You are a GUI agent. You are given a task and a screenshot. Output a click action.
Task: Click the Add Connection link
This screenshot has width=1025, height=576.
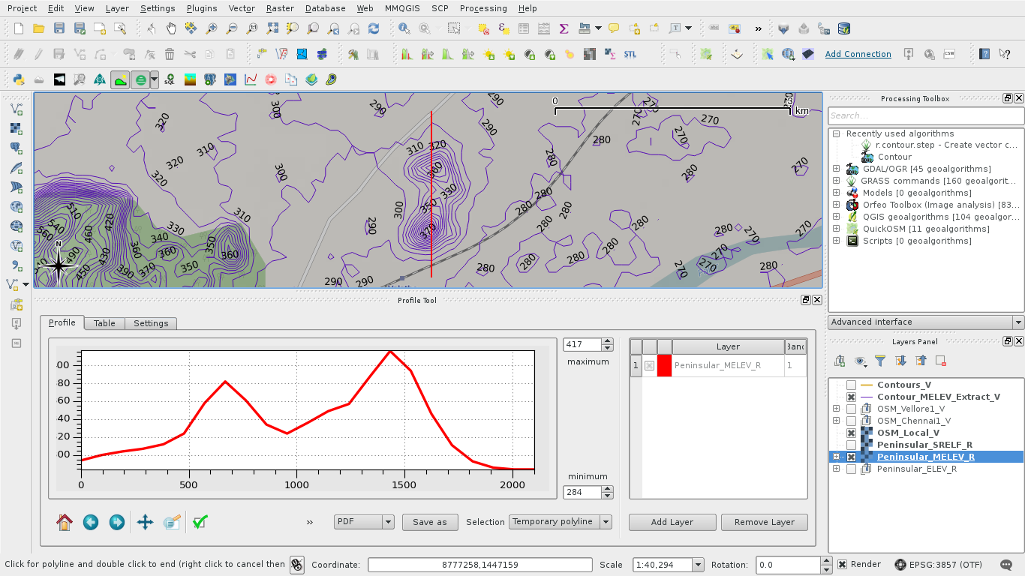858,54
